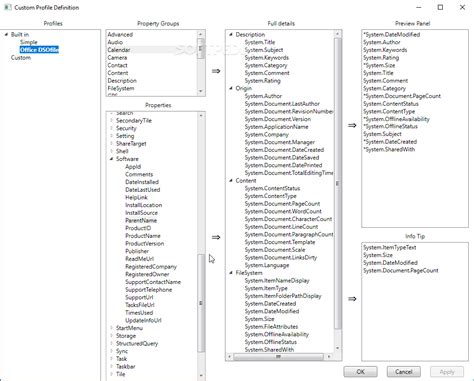Select System.Document.PageCount in Info Tip list

401,270
